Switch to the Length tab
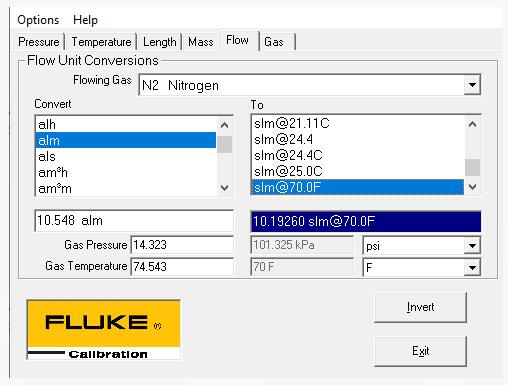The width and height of the screenshot is (508, 385). pyautogui.click(x=160, y=42)
